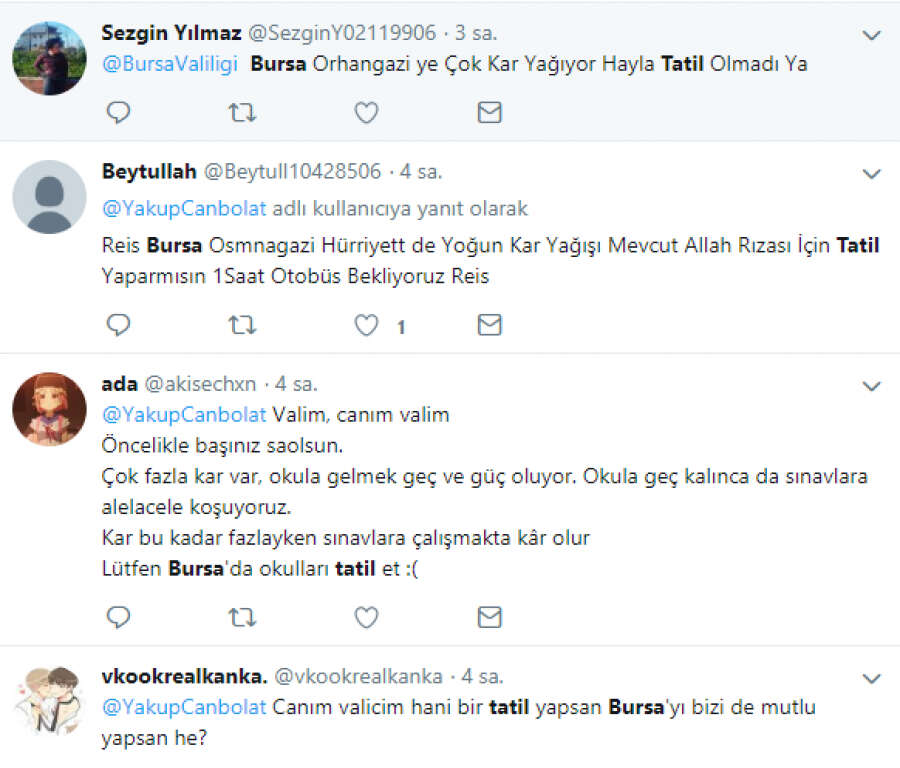This screenshot has width=900, height=768.
Task: Open @YakupCanbolat mention in ada's tweet
Action: click(x=184, y=414)
